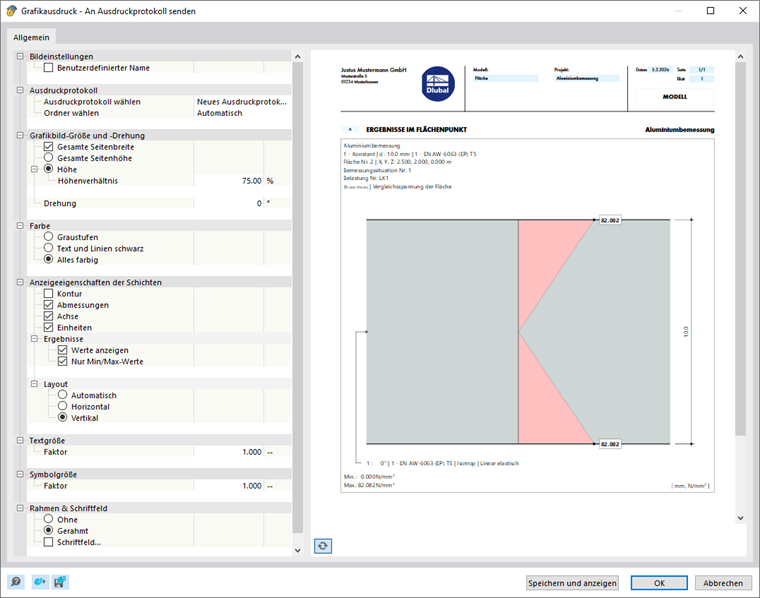Close the Grafikausdruck dialog window
This screenshot has width=760, height=598.
click(x=743, y=11)
